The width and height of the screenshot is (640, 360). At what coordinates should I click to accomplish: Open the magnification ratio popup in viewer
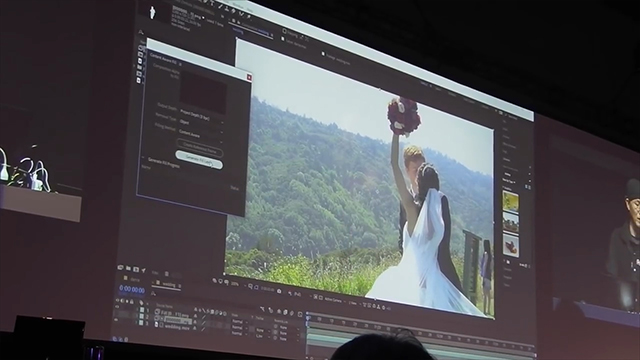click(235, 284)
